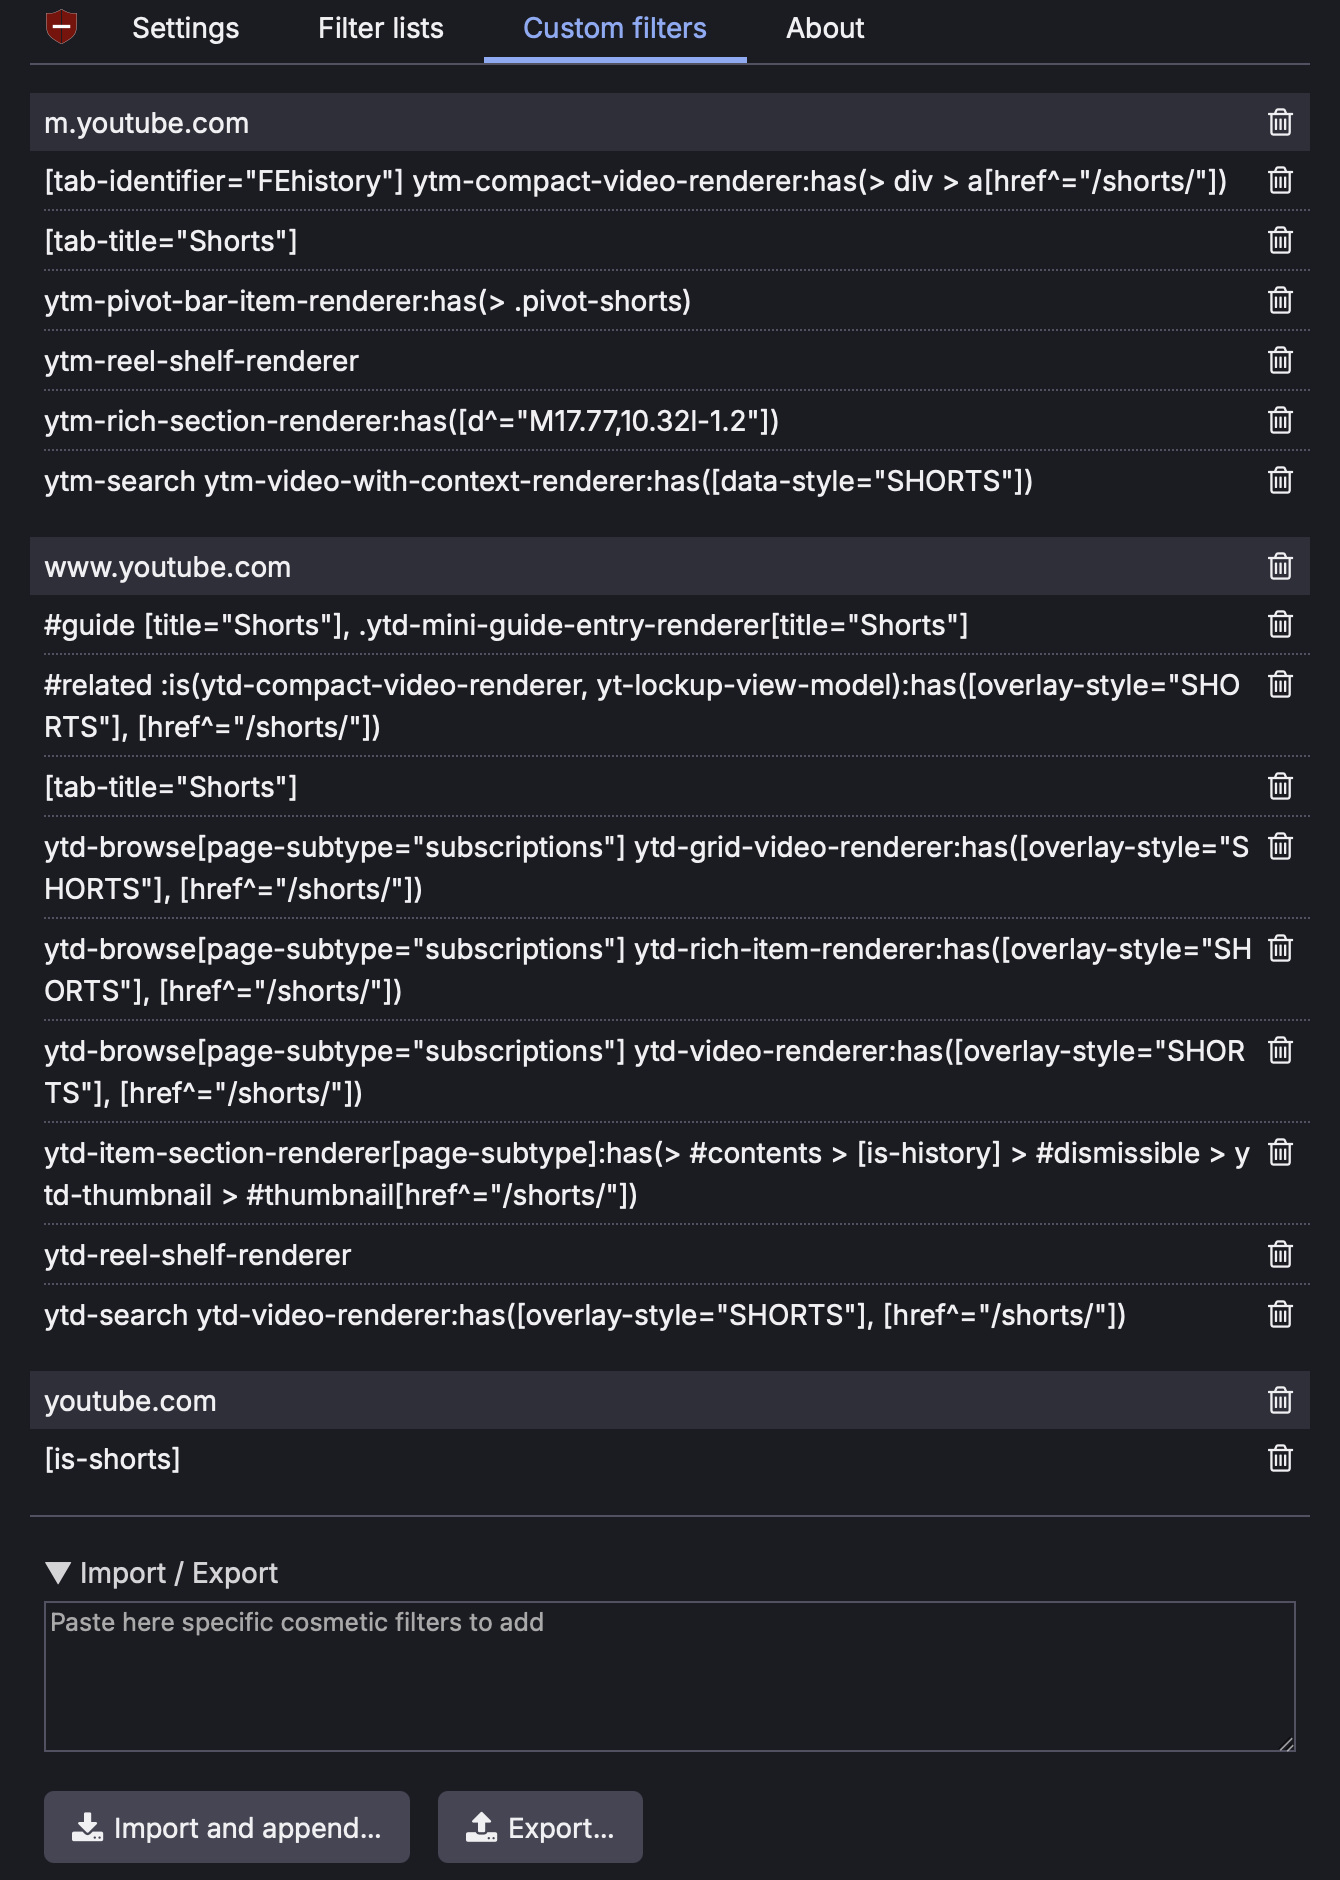Delete the ytm-rich-section-renderer filter
The width and height of the screenshot is (1340, 1880).
[1281, 421]
